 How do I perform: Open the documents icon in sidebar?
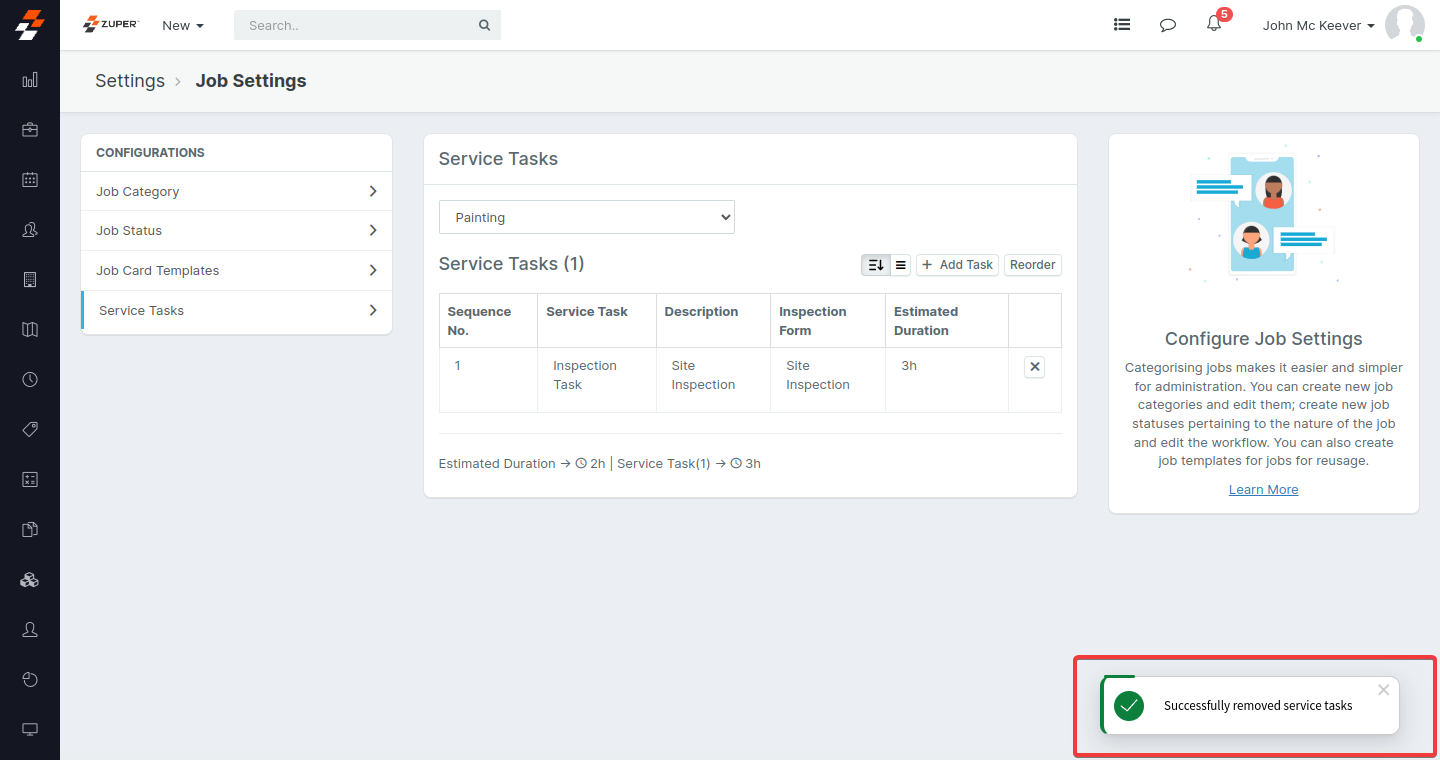click(30, 529)
